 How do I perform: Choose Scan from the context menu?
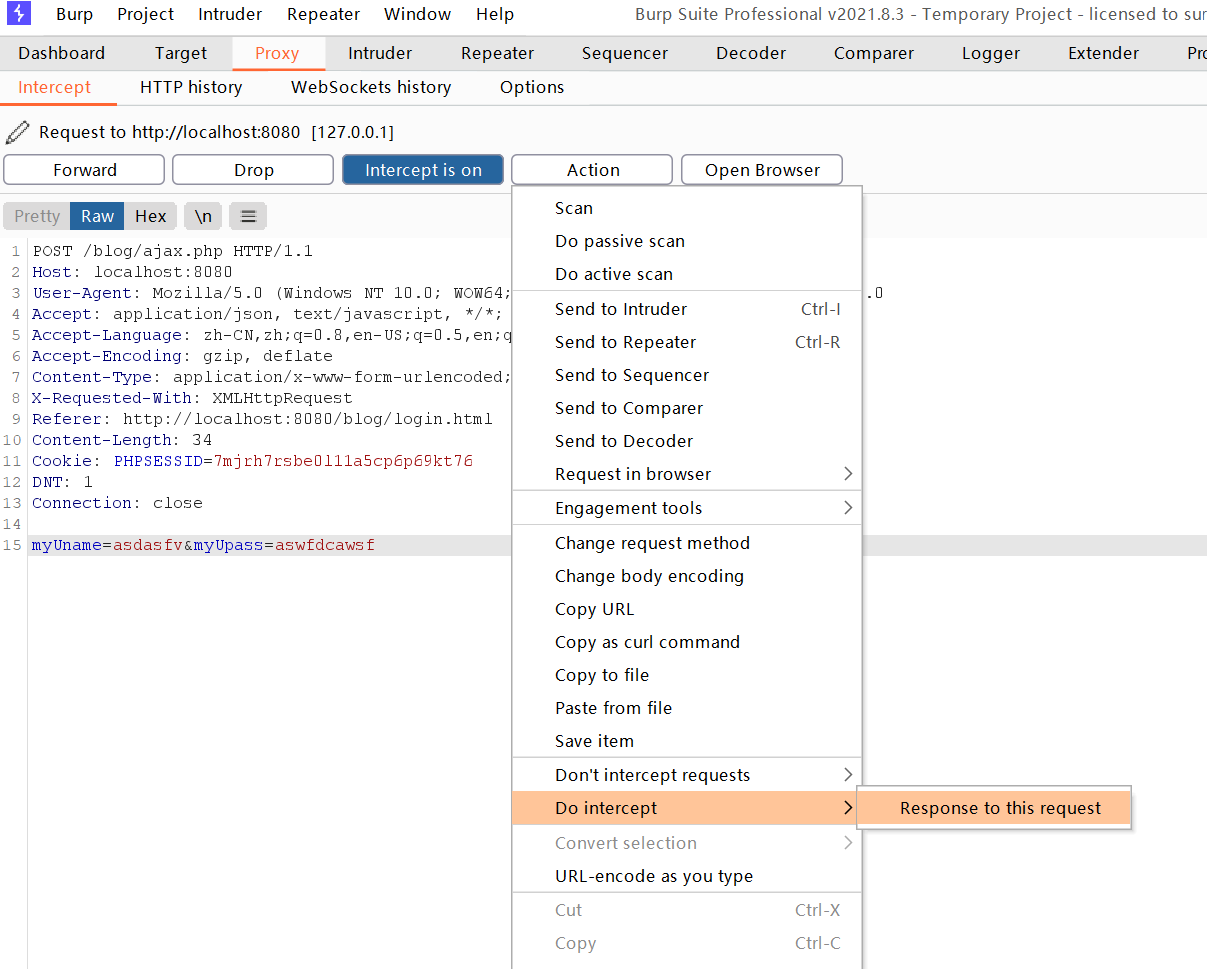[x=687, y=208]
